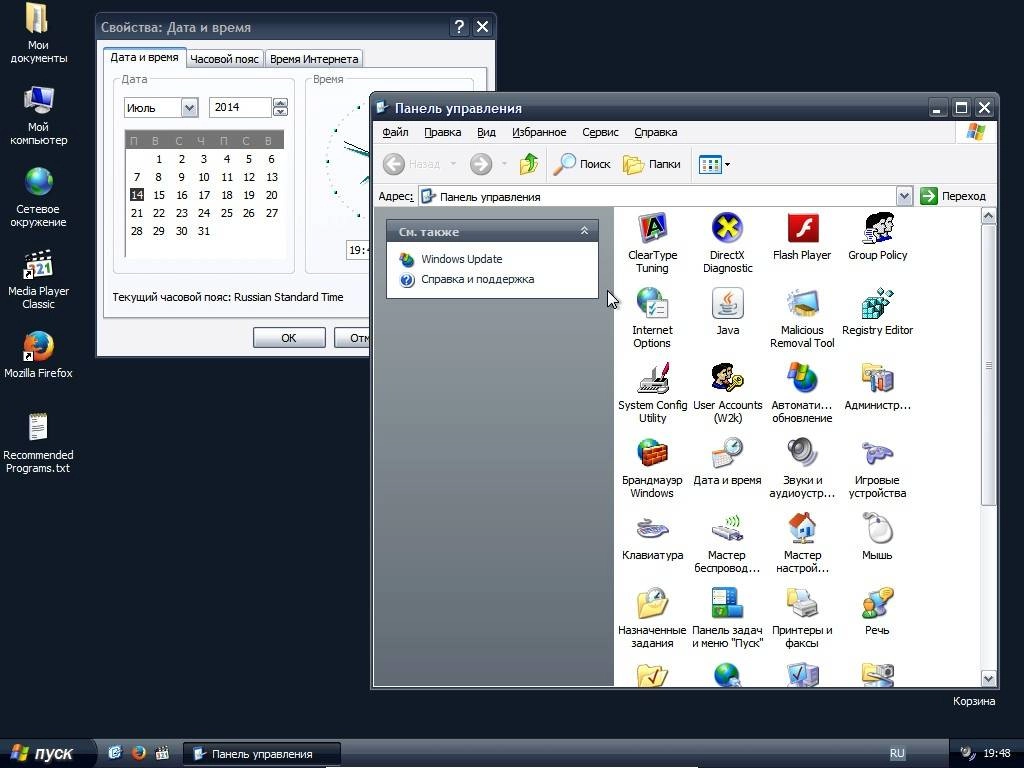Open Malicious Removal Tool icon
This screenshot has width=1024, height=768.
(x=802, y=318)
